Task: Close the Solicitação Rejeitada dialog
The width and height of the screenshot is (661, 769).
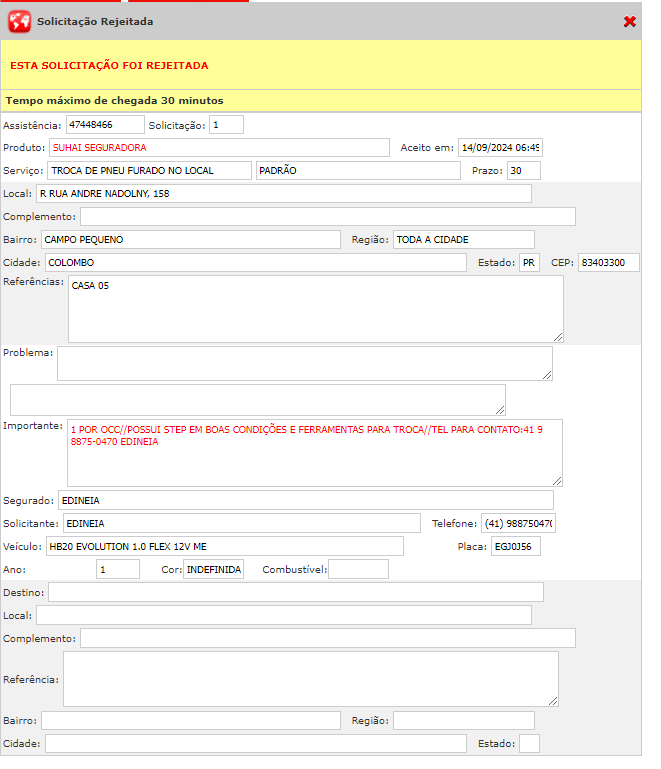Action: point(630,21)
